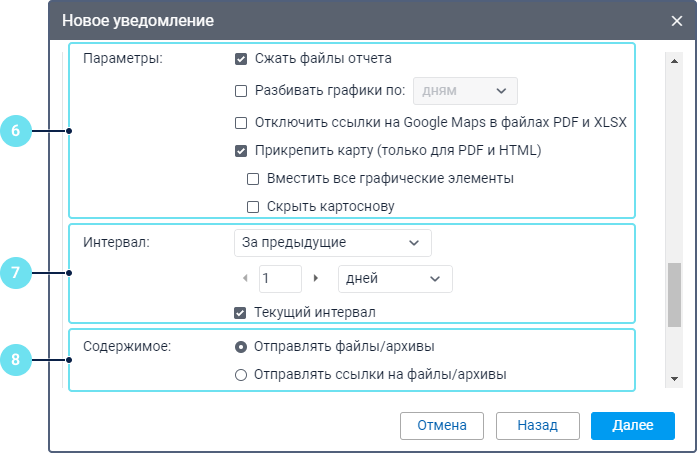Viewport: 697px width, 453px height.
Task: Click the Назад button
Action: pyautogui.click(x=537, y=425)
